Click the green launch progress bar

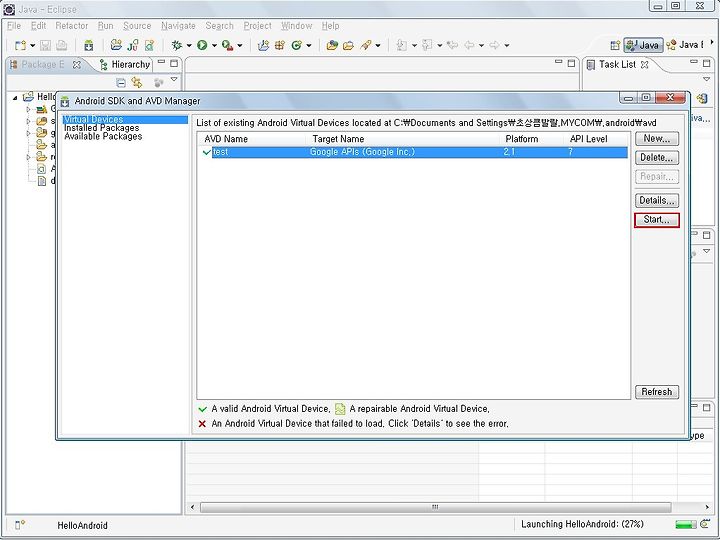click(x=686, y=524)
